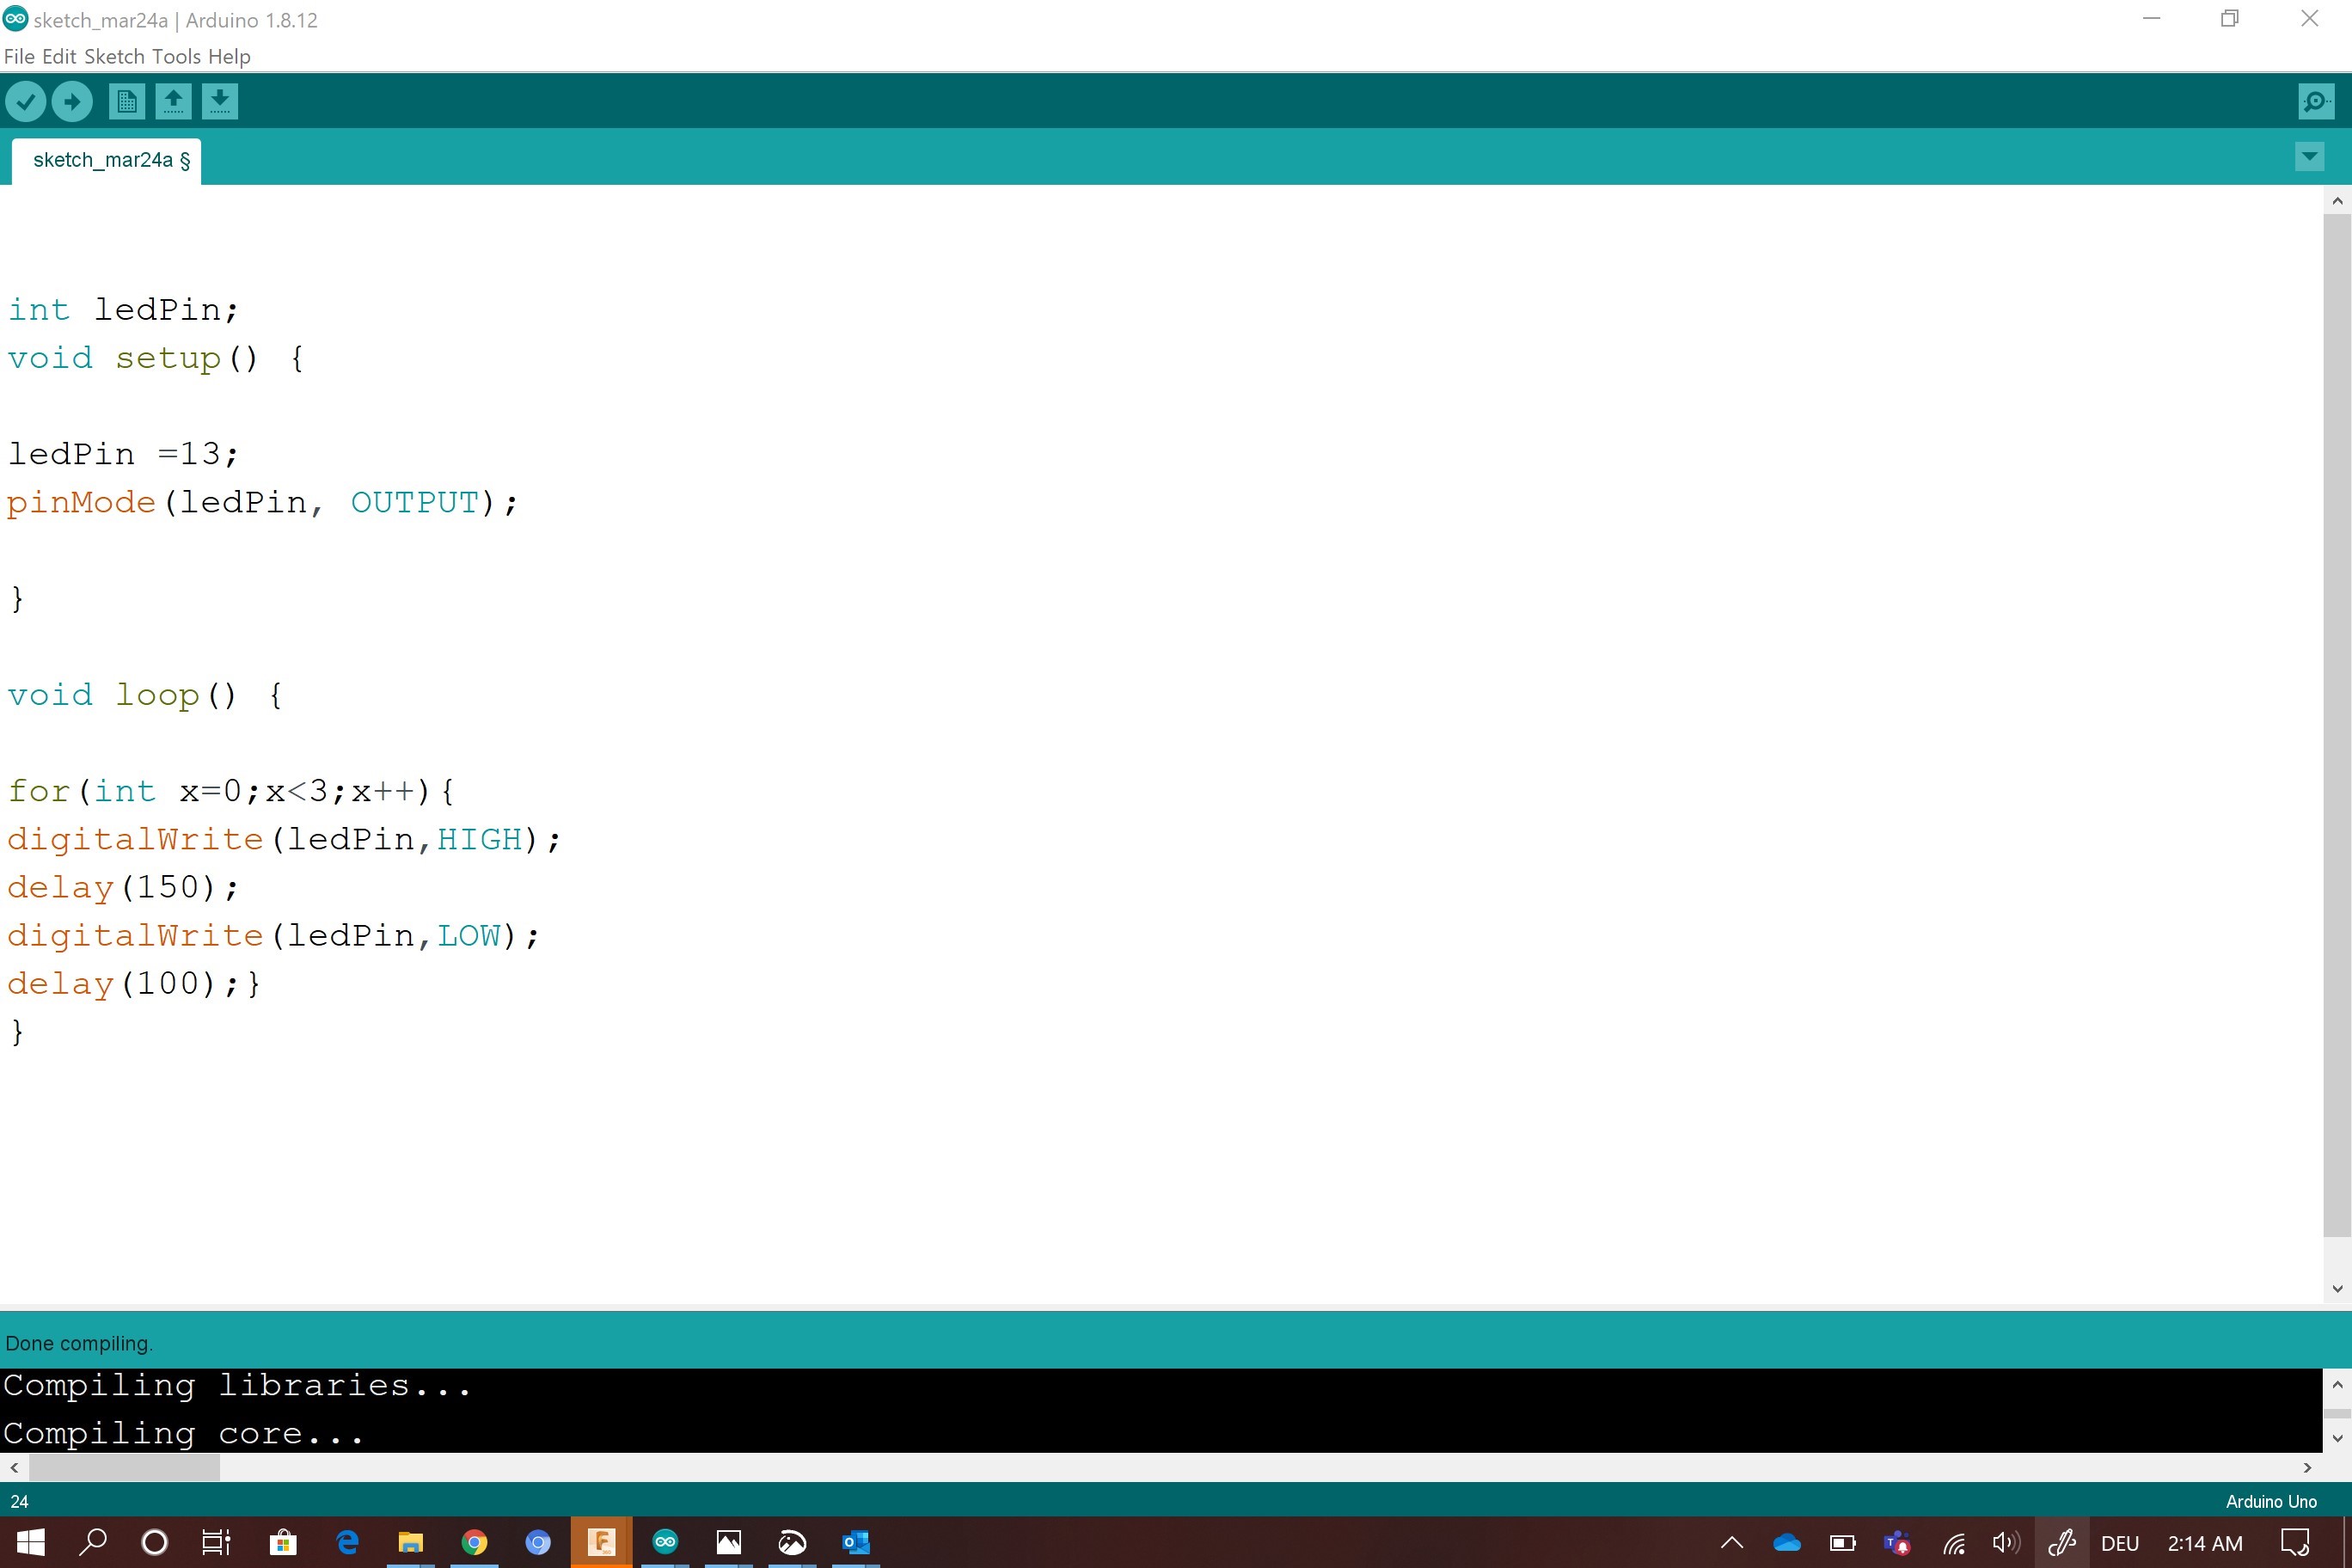
Task: Open the 2:14 AM clock
Action: click(2204, 1543)
